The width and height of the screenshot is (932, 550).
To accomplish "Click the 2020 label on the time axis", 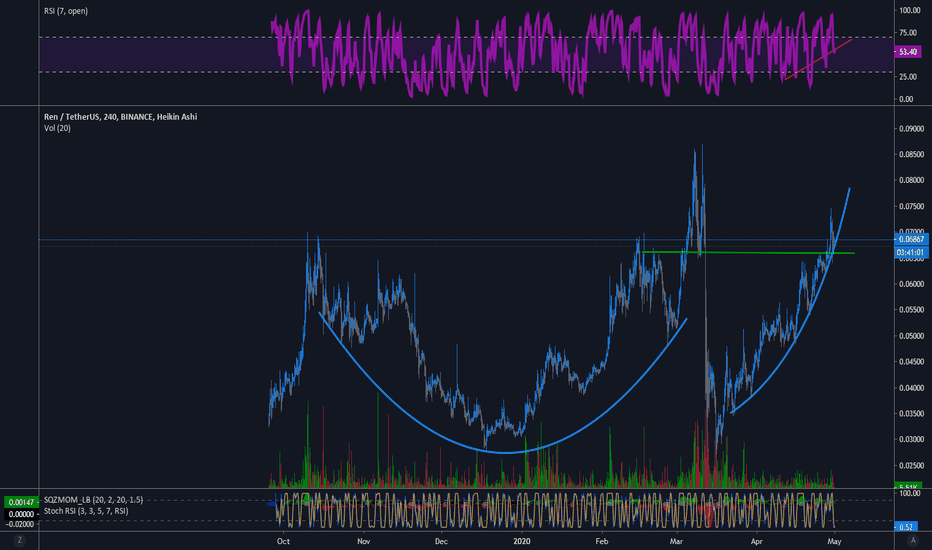I will coord(521,541).
